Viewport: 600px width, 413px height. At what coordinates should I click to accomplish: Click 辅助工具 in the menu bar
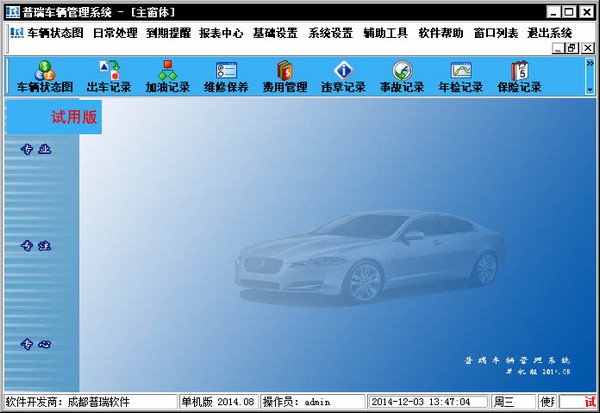[x=385, y=33]
